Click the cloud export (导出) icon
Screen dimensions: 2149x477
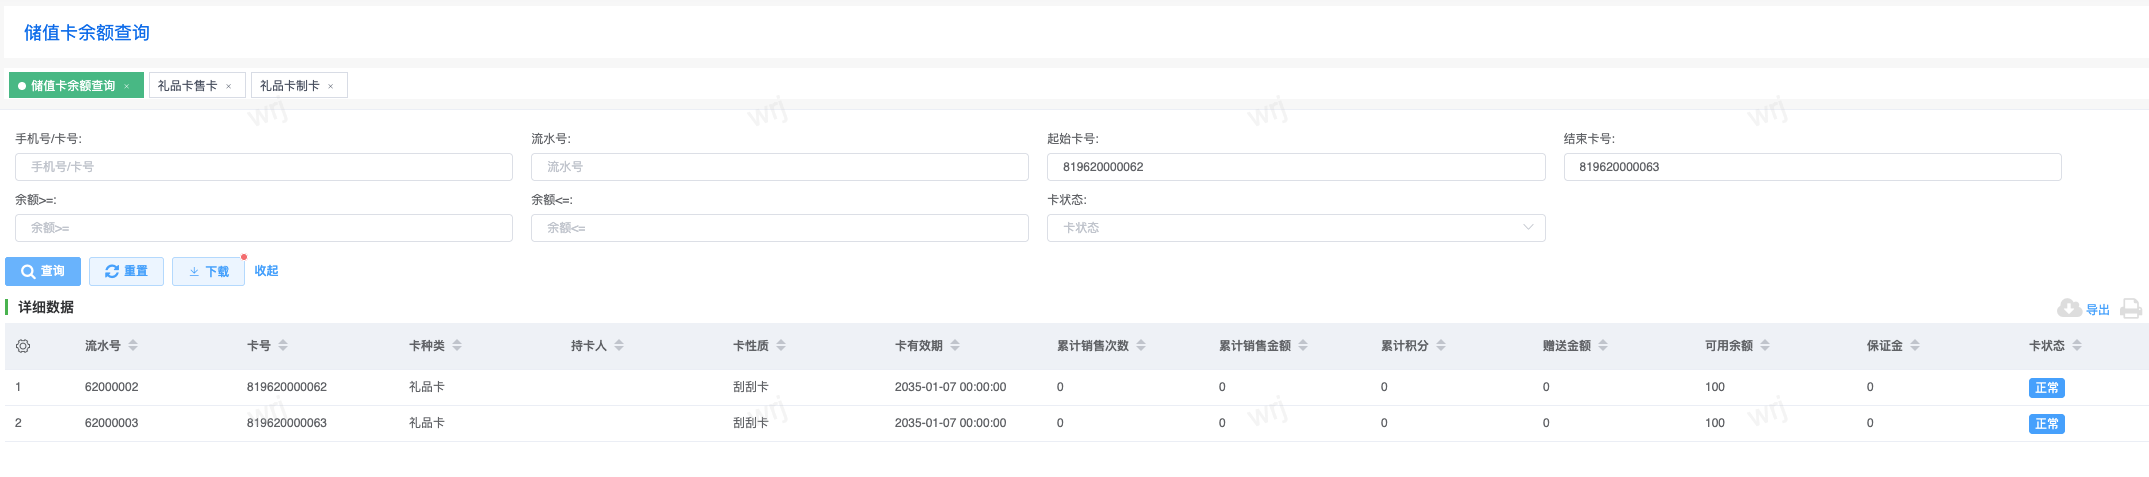pyautogui.click(x=2069, y=308)
